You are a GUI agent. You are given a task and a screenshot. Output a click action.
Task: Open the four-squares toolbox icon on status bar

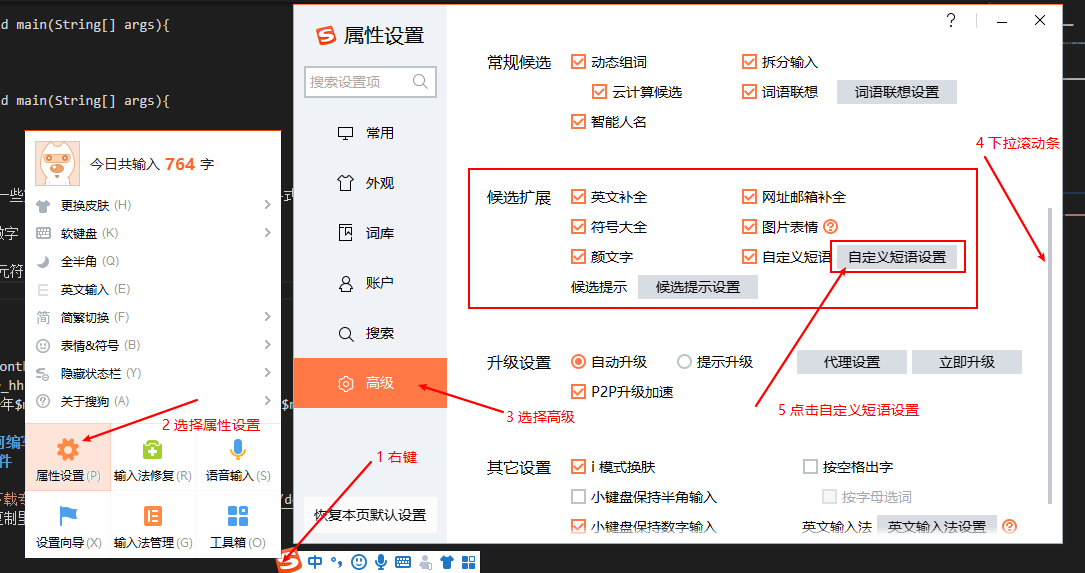[469, 562]
